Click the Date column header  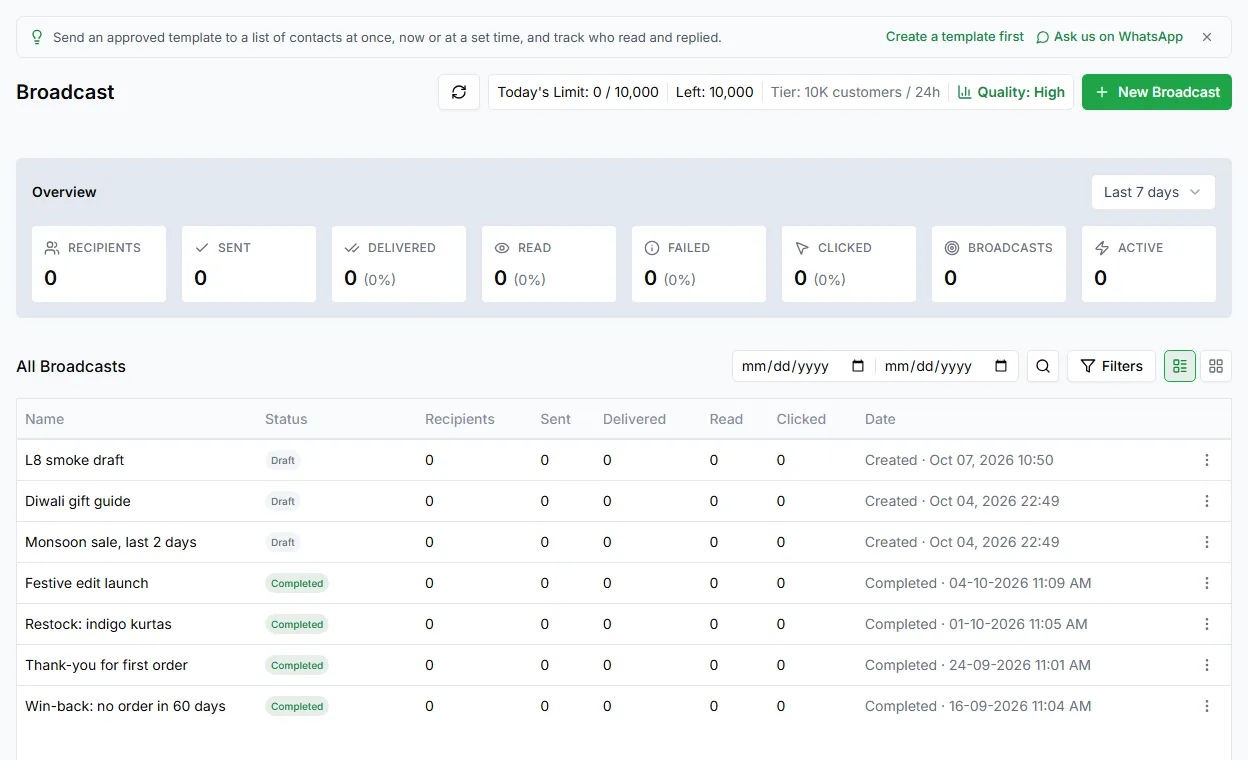[x=880, y=419]
